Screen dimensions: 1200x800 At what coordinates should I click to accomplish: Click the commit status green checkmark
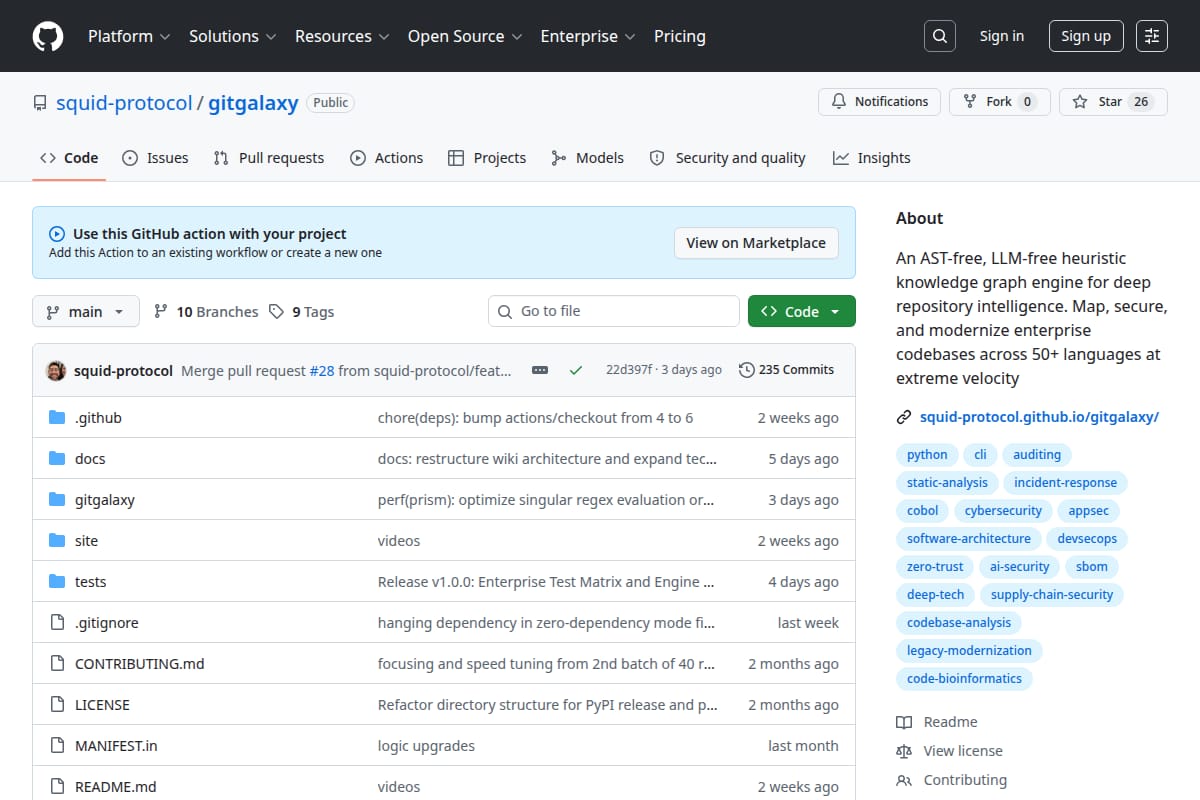tap(576, 370)
